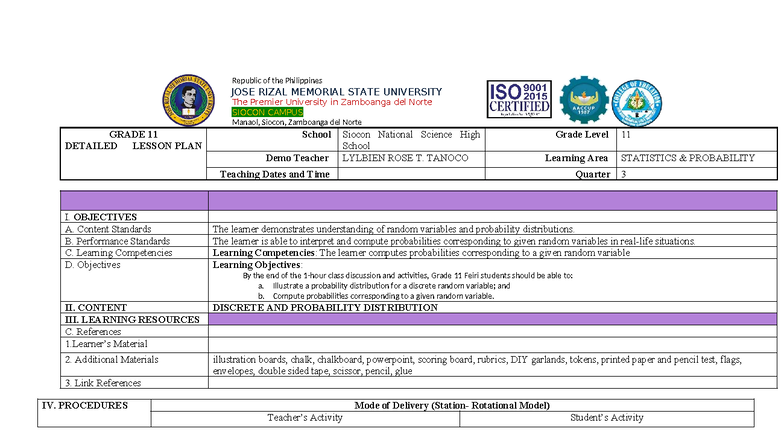The image size is (784, 441).
Task: Click the highlighted 'SIOCON CAMPUS' text
Action: [x=268, y=112]
